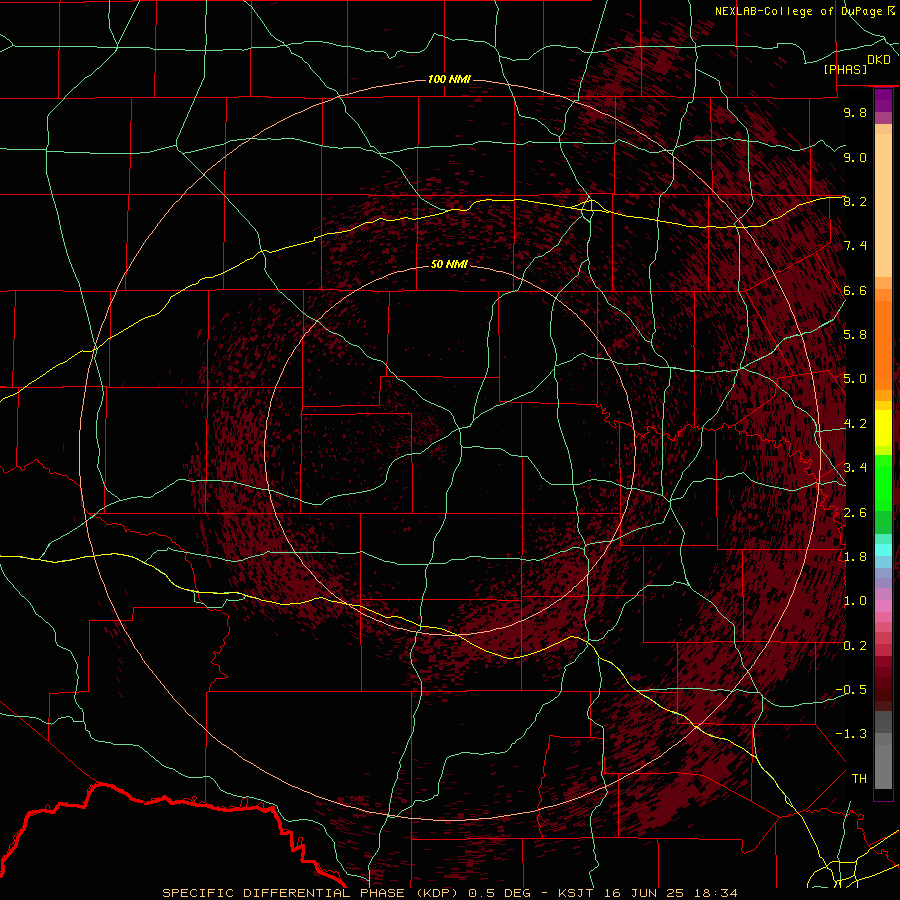
Task: Click the 0.2 value on color scale
Action: coord(855,646)
